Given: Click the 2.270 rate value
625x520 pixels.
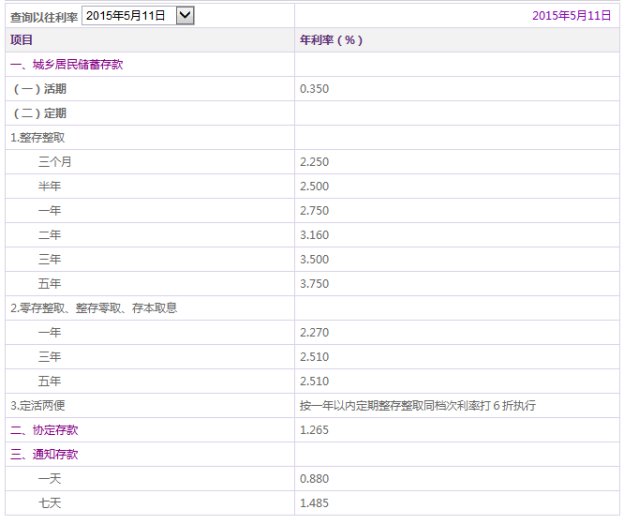Looking at the screenshot, I should click(314, 332).
